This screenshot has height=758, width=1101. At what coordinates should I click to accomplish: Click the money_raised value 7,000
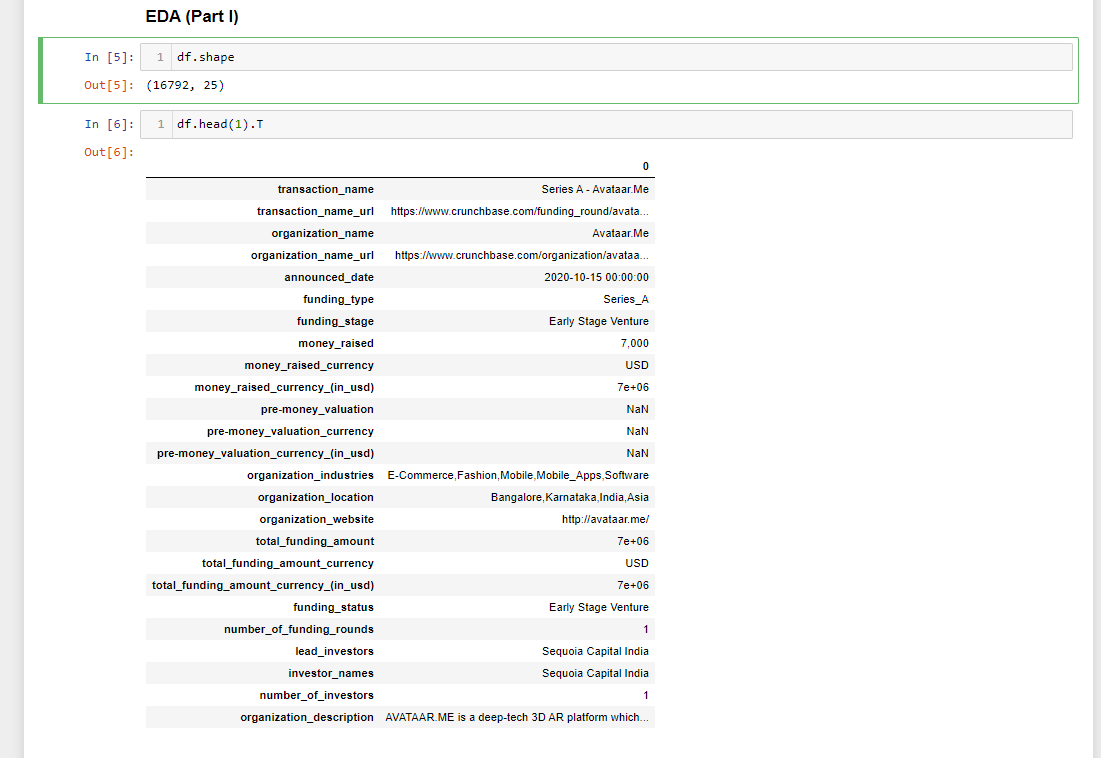pos(634,343)
